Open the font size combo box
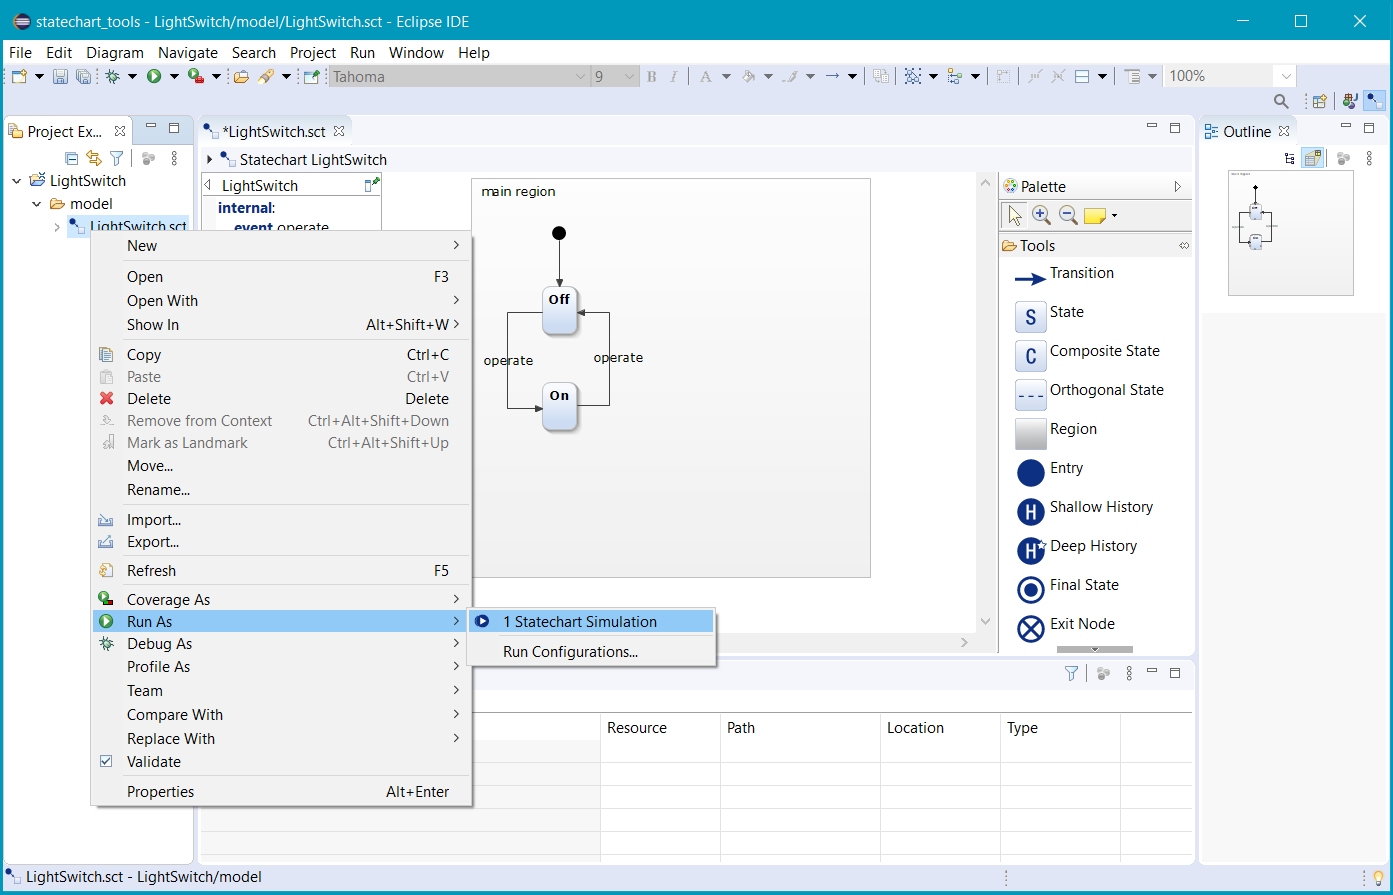This screenshot has height=895, width=1393. pos(614,76)
